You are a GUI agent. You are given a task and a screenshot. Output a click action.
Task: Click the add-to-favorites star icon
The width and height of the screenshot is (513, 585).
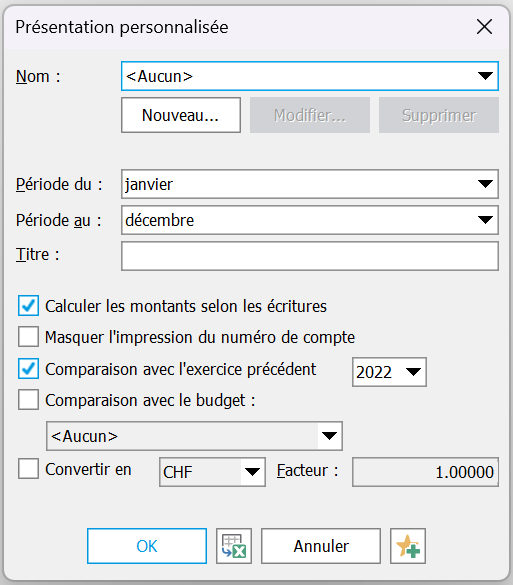point(408,546)
